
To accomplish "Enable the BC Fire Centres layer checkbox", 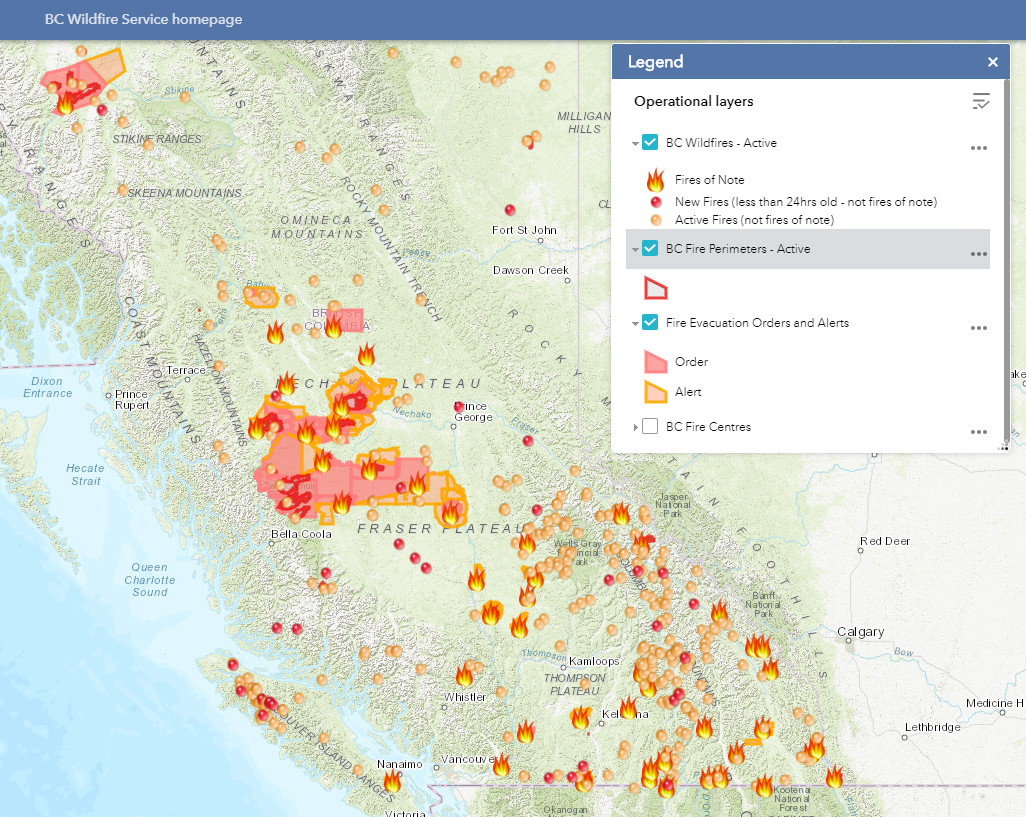I will [650, 427].
